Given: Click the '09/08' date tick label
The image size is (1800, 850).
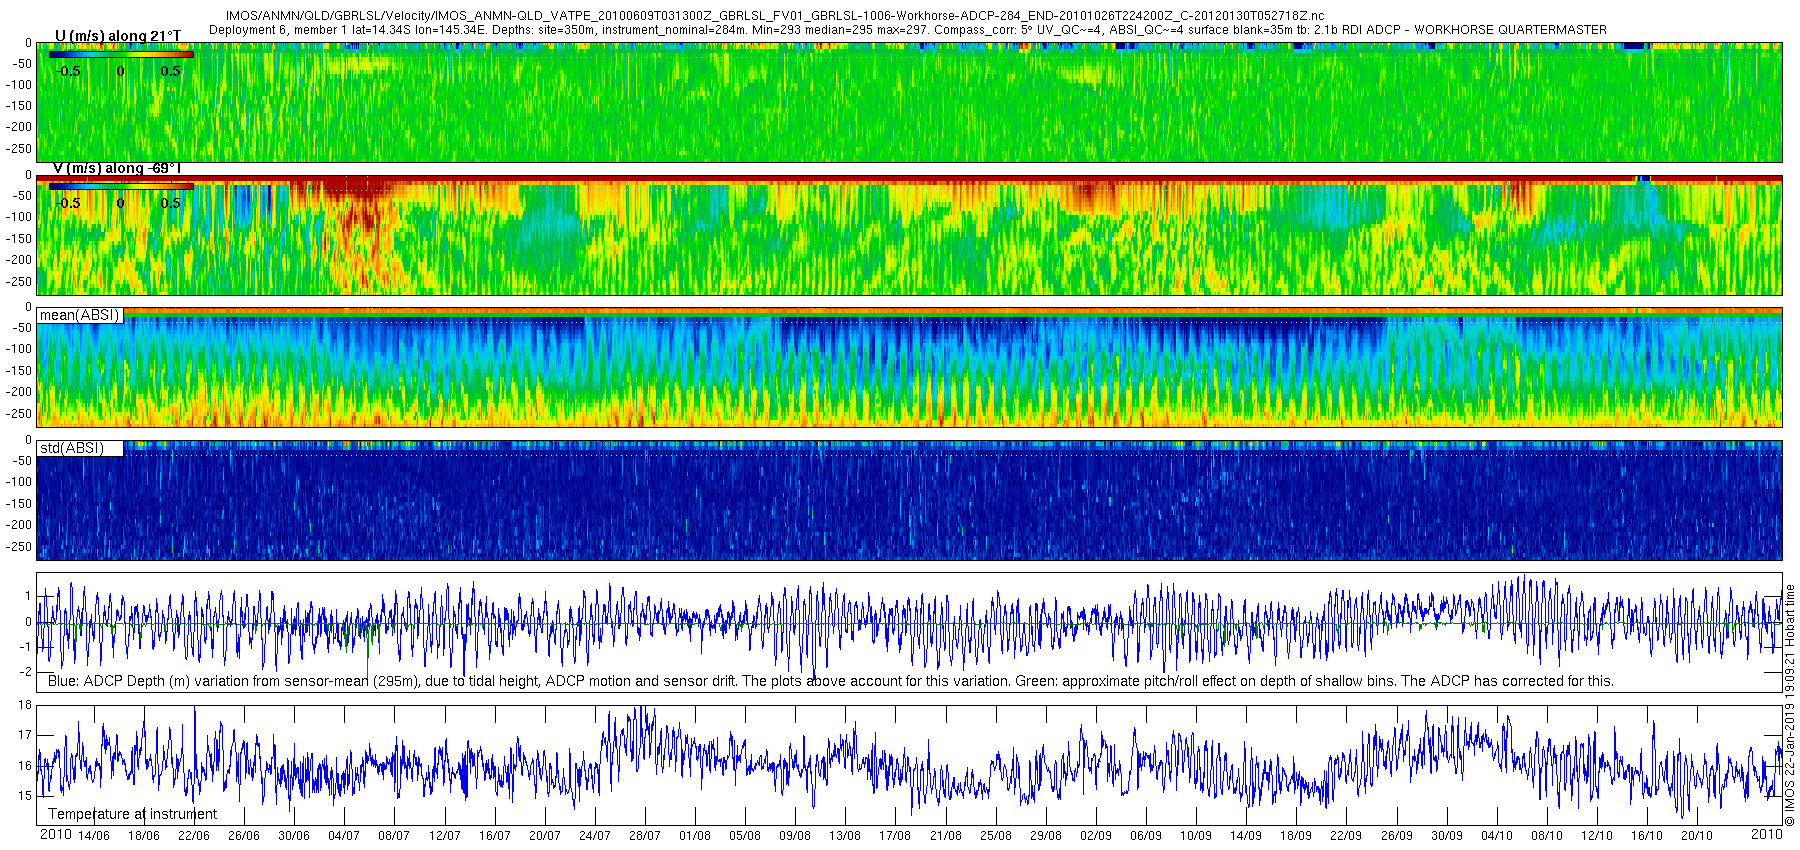Looking at the screenshot, I should pyautogui.click(x=795, y=836).
